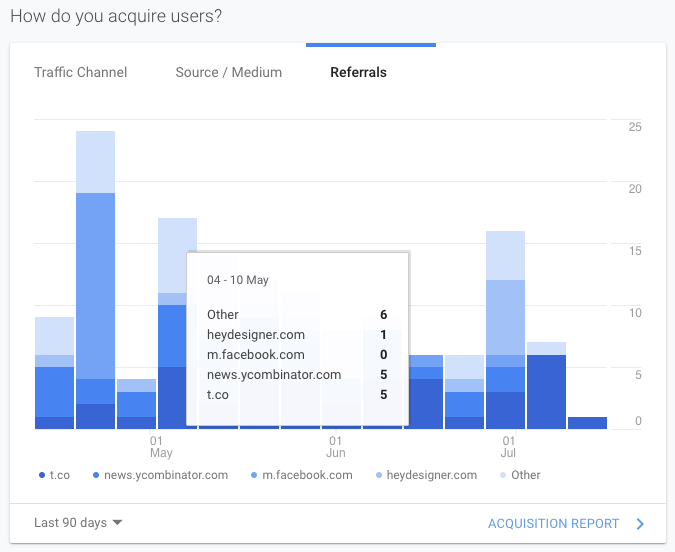Click the 25 y-axis value

[x=635, y=127]
